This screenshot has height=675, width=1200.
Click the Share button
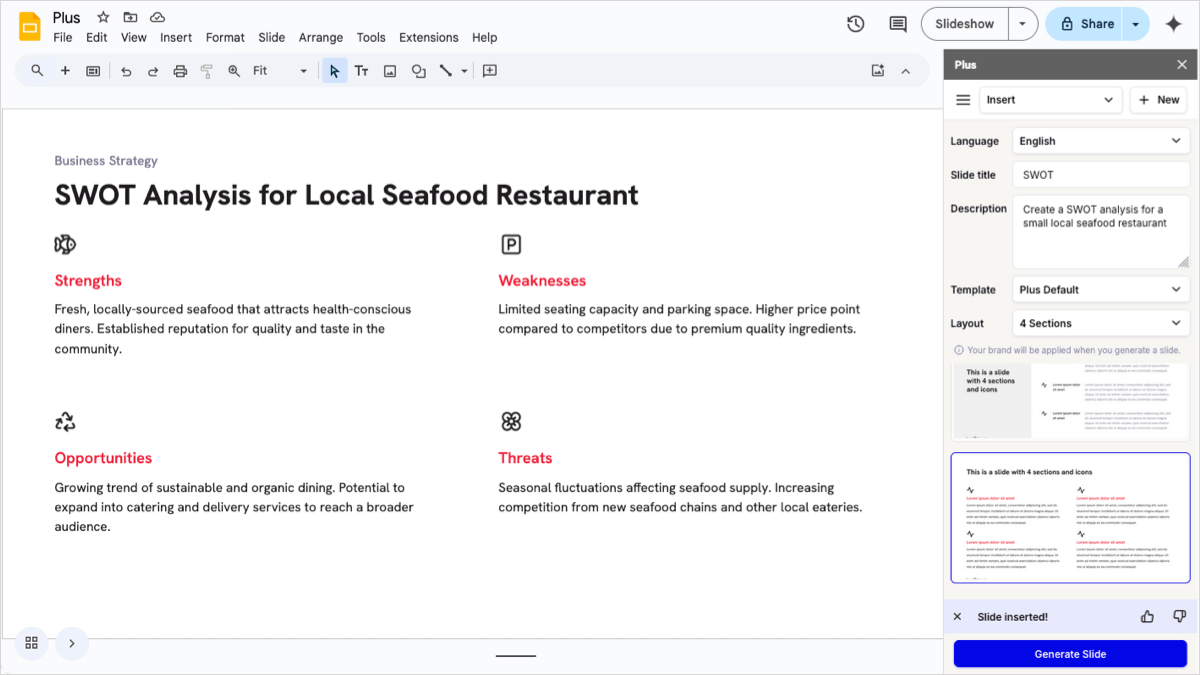[x=1086, y=24]
